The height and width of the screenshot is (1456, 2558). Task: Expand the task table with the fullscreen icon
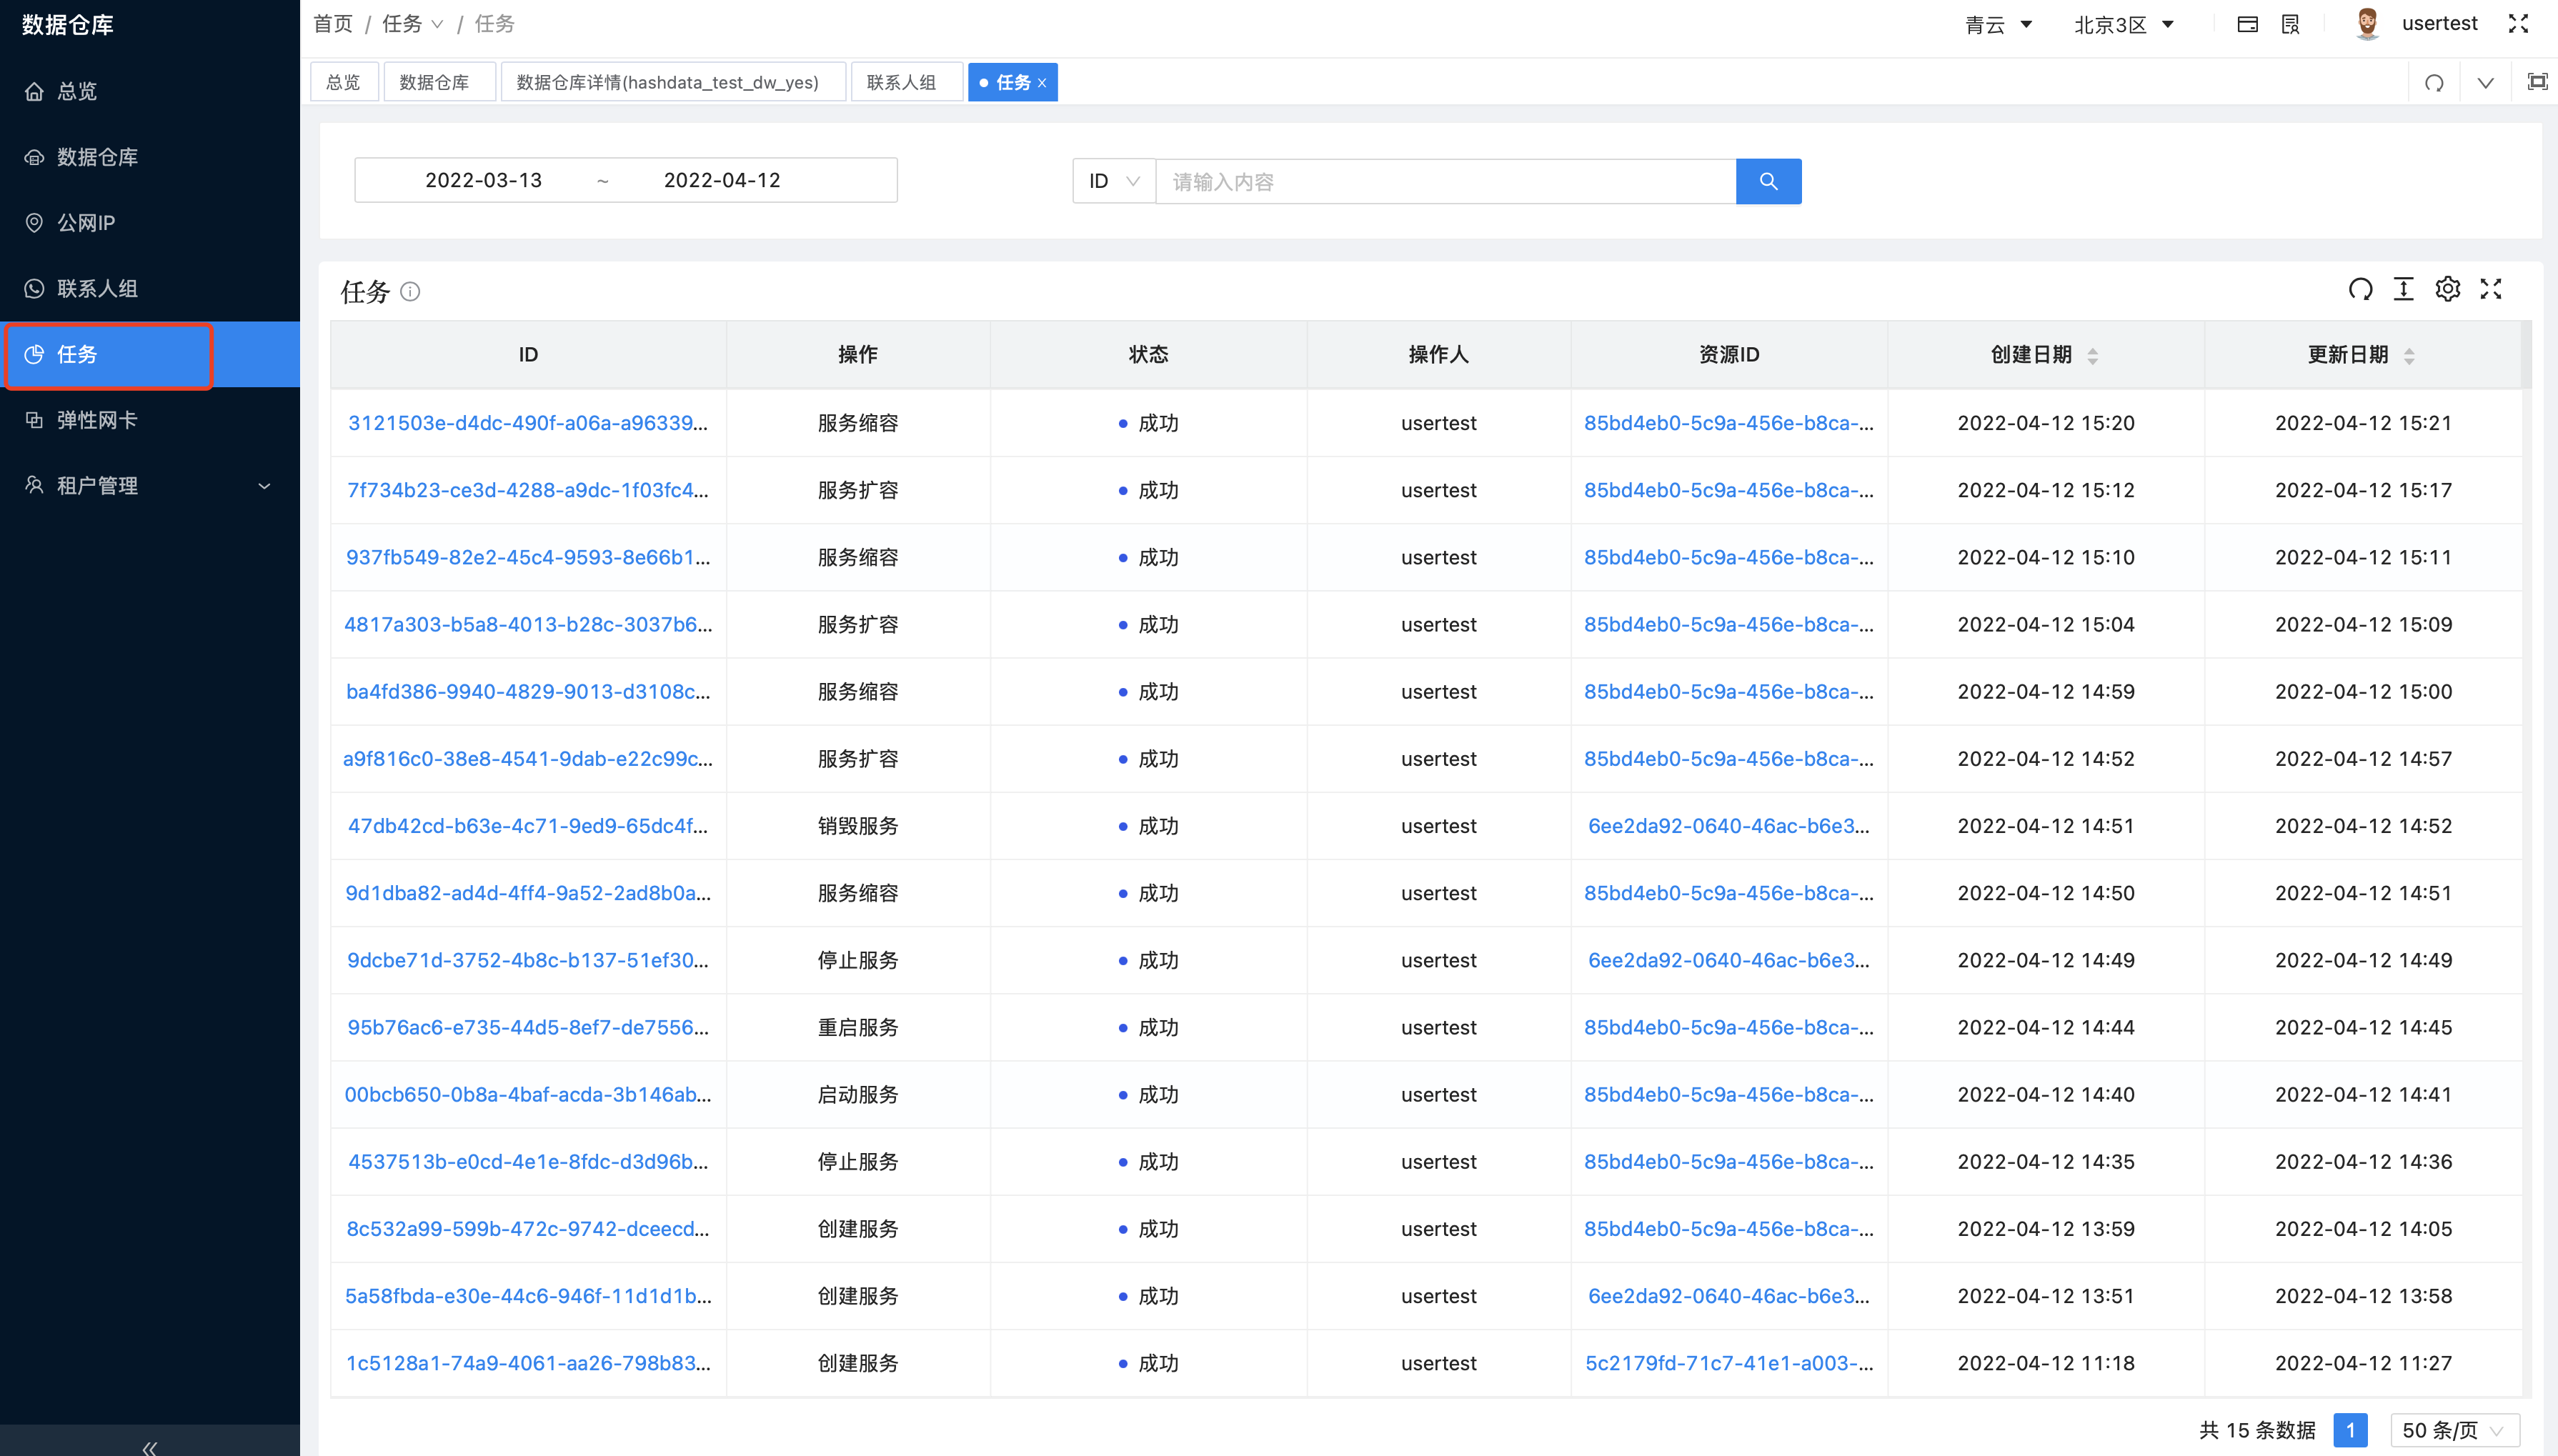(x=2491, y=288)
